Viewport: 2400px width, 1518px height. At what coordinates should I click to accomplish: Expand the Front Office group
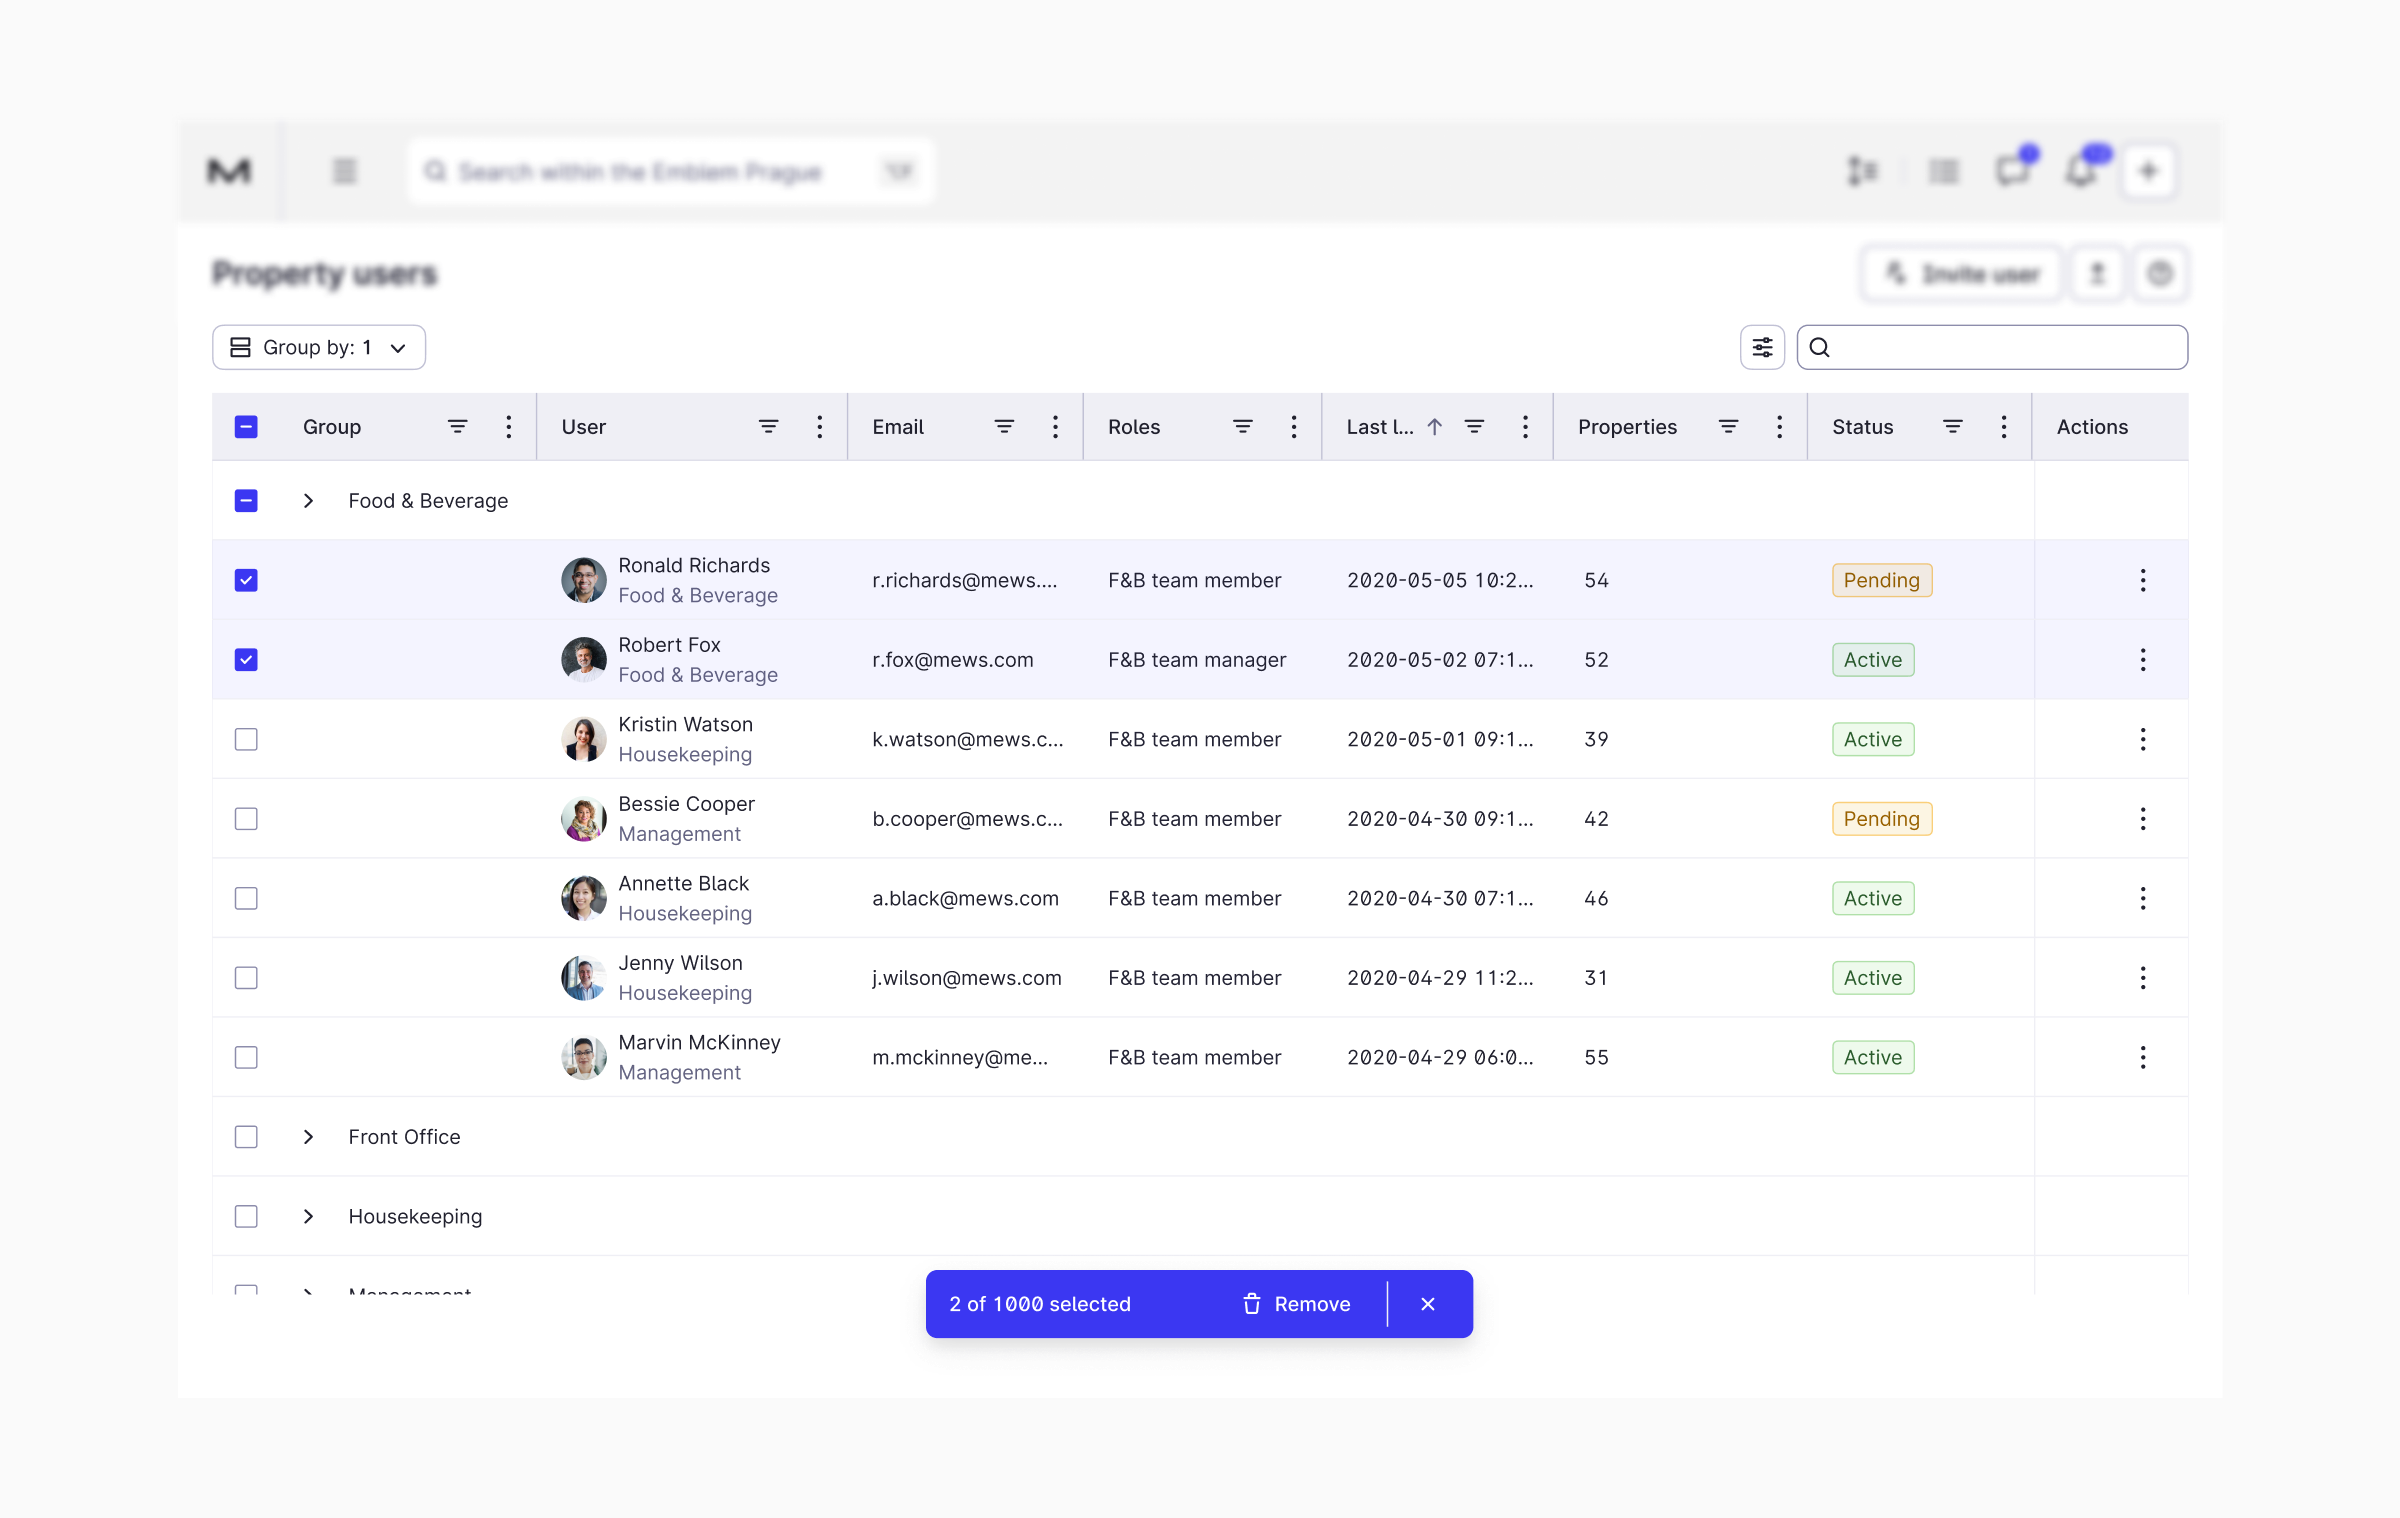pyautogui.click(x=308, y=1137)
